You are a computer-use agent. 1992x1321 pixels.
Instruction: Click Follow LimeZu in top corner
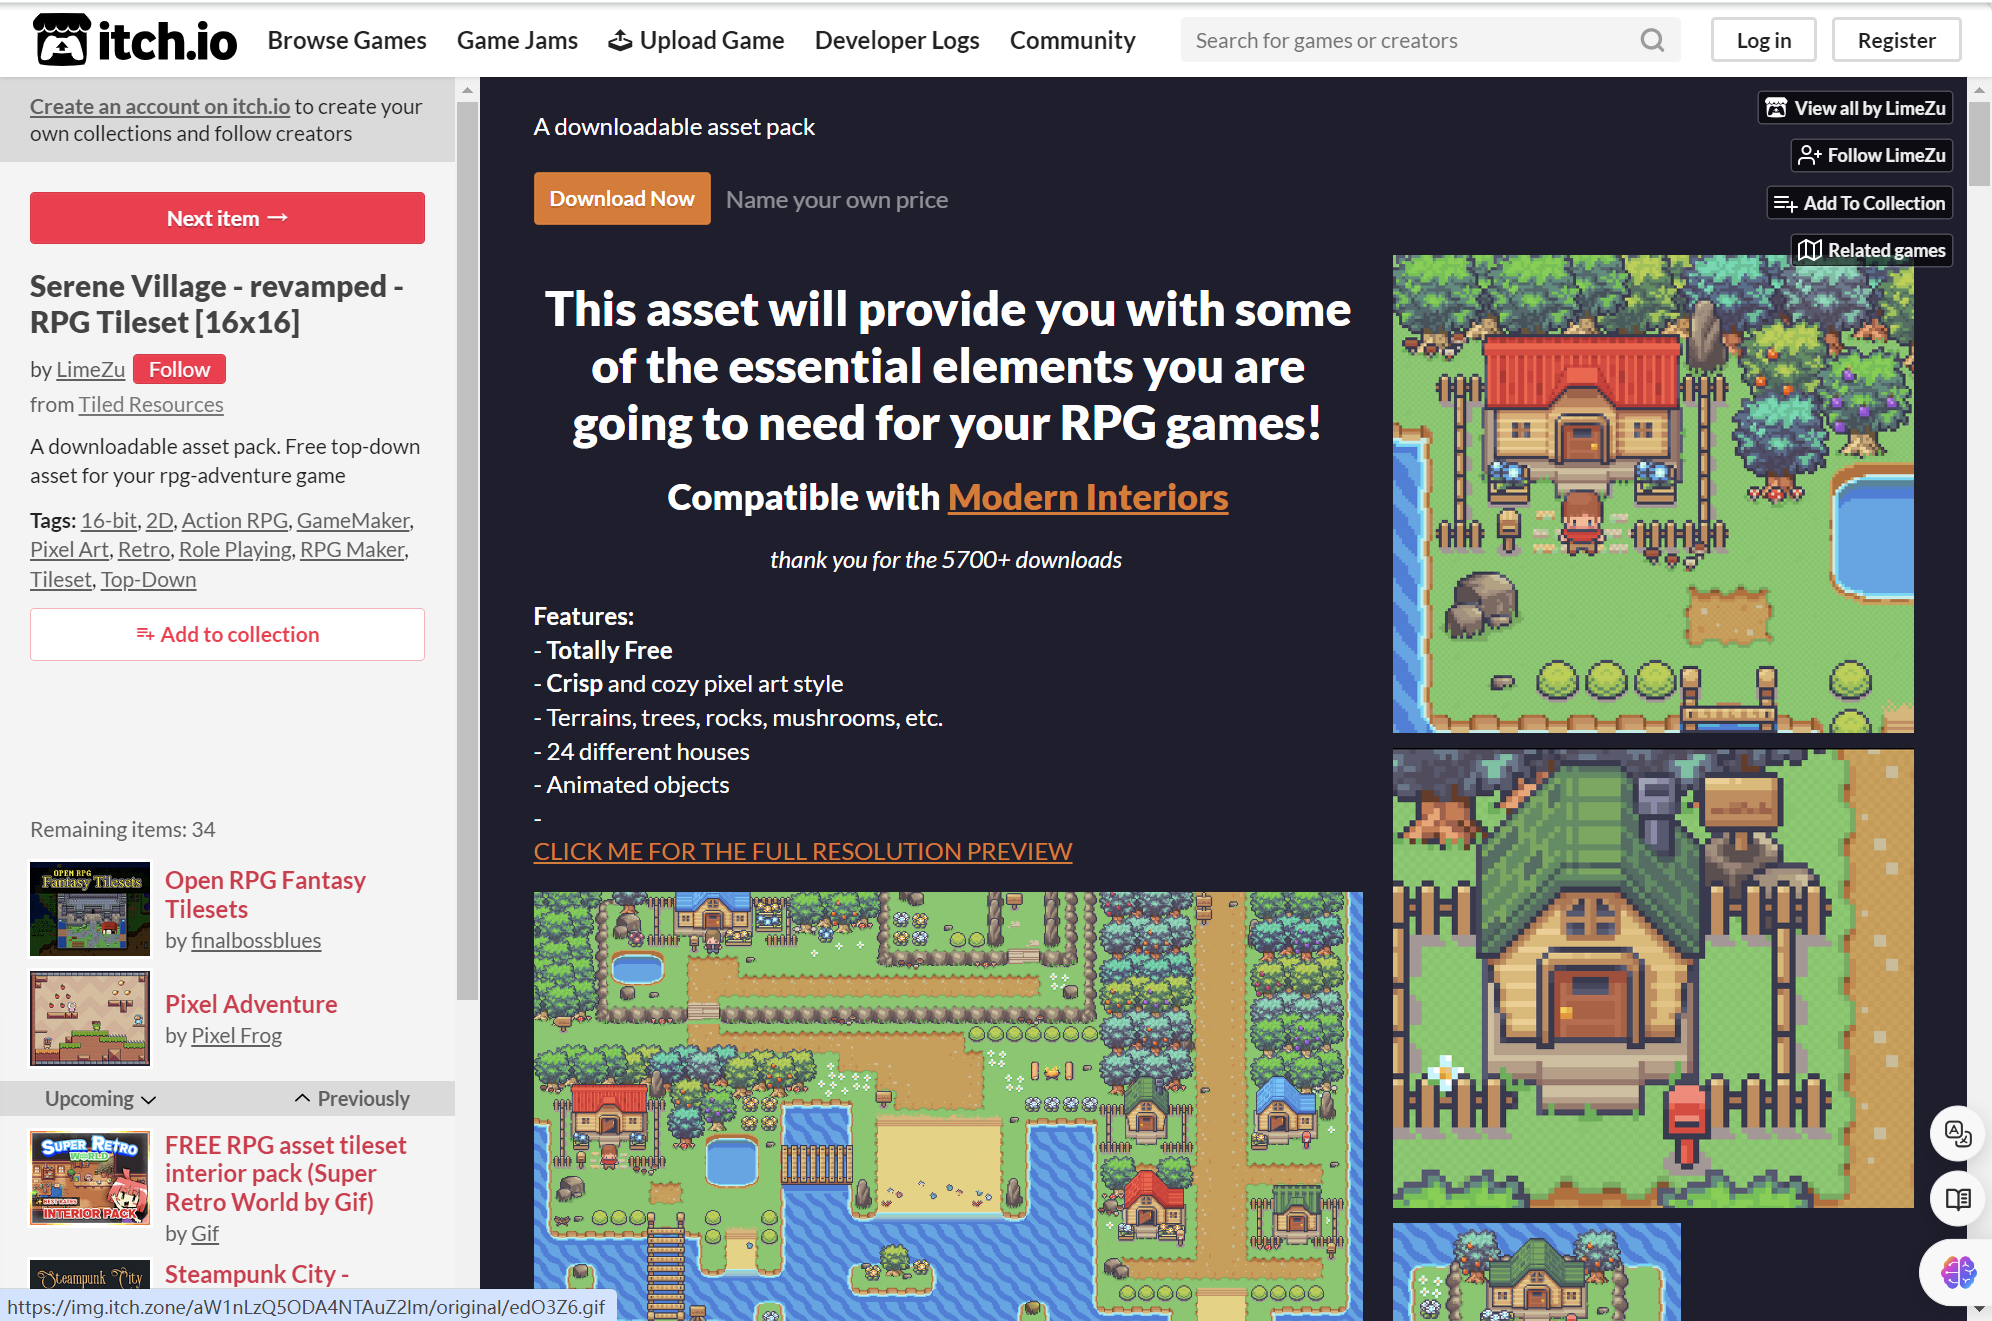point(1871,155)
